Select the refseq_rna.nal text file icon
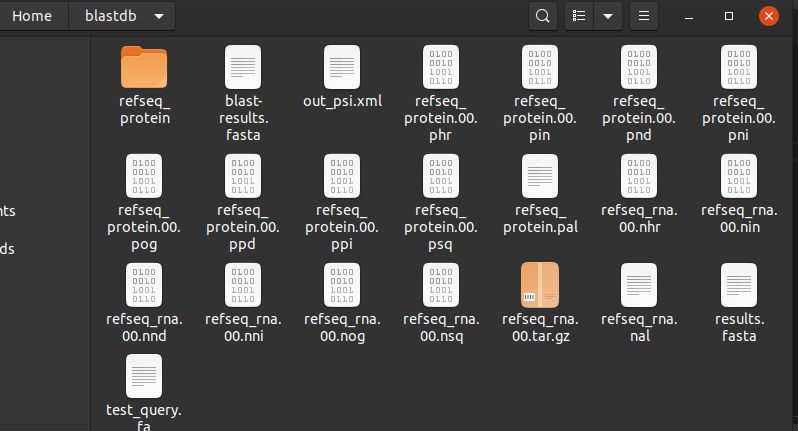Image resolution: width=798 pixels, height=431 pixels. (639, 284)
